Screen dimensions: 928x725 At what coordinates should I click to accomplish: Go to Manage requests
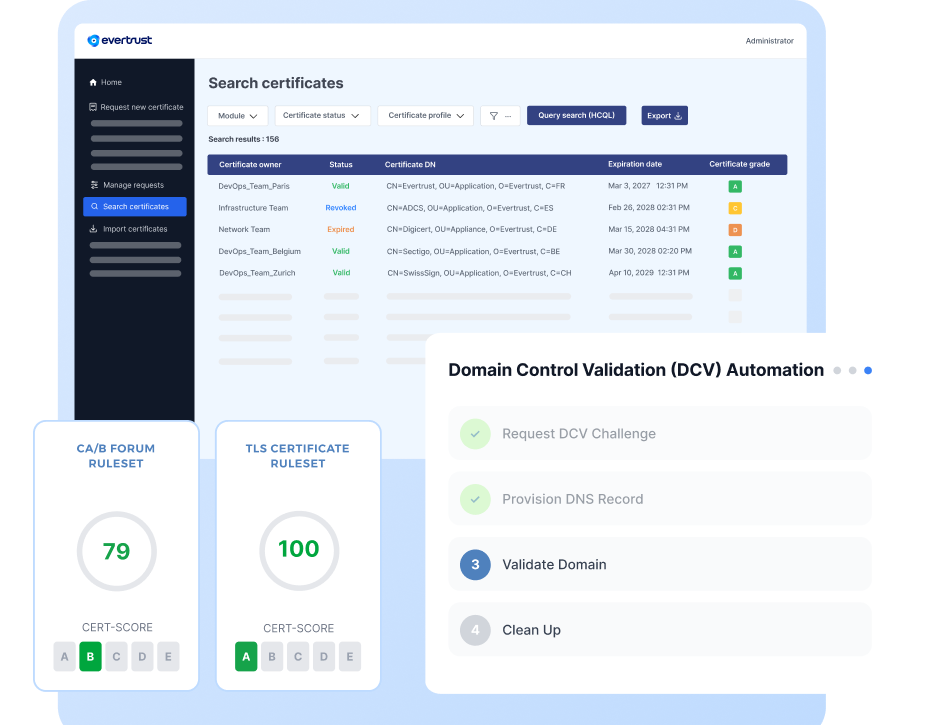pyautogui.click(x=127, y=185)
